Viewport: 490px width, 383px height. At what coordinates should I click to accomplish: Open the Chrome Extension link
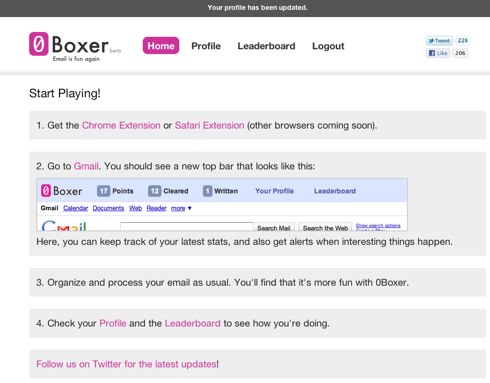[x=121, y=125]
